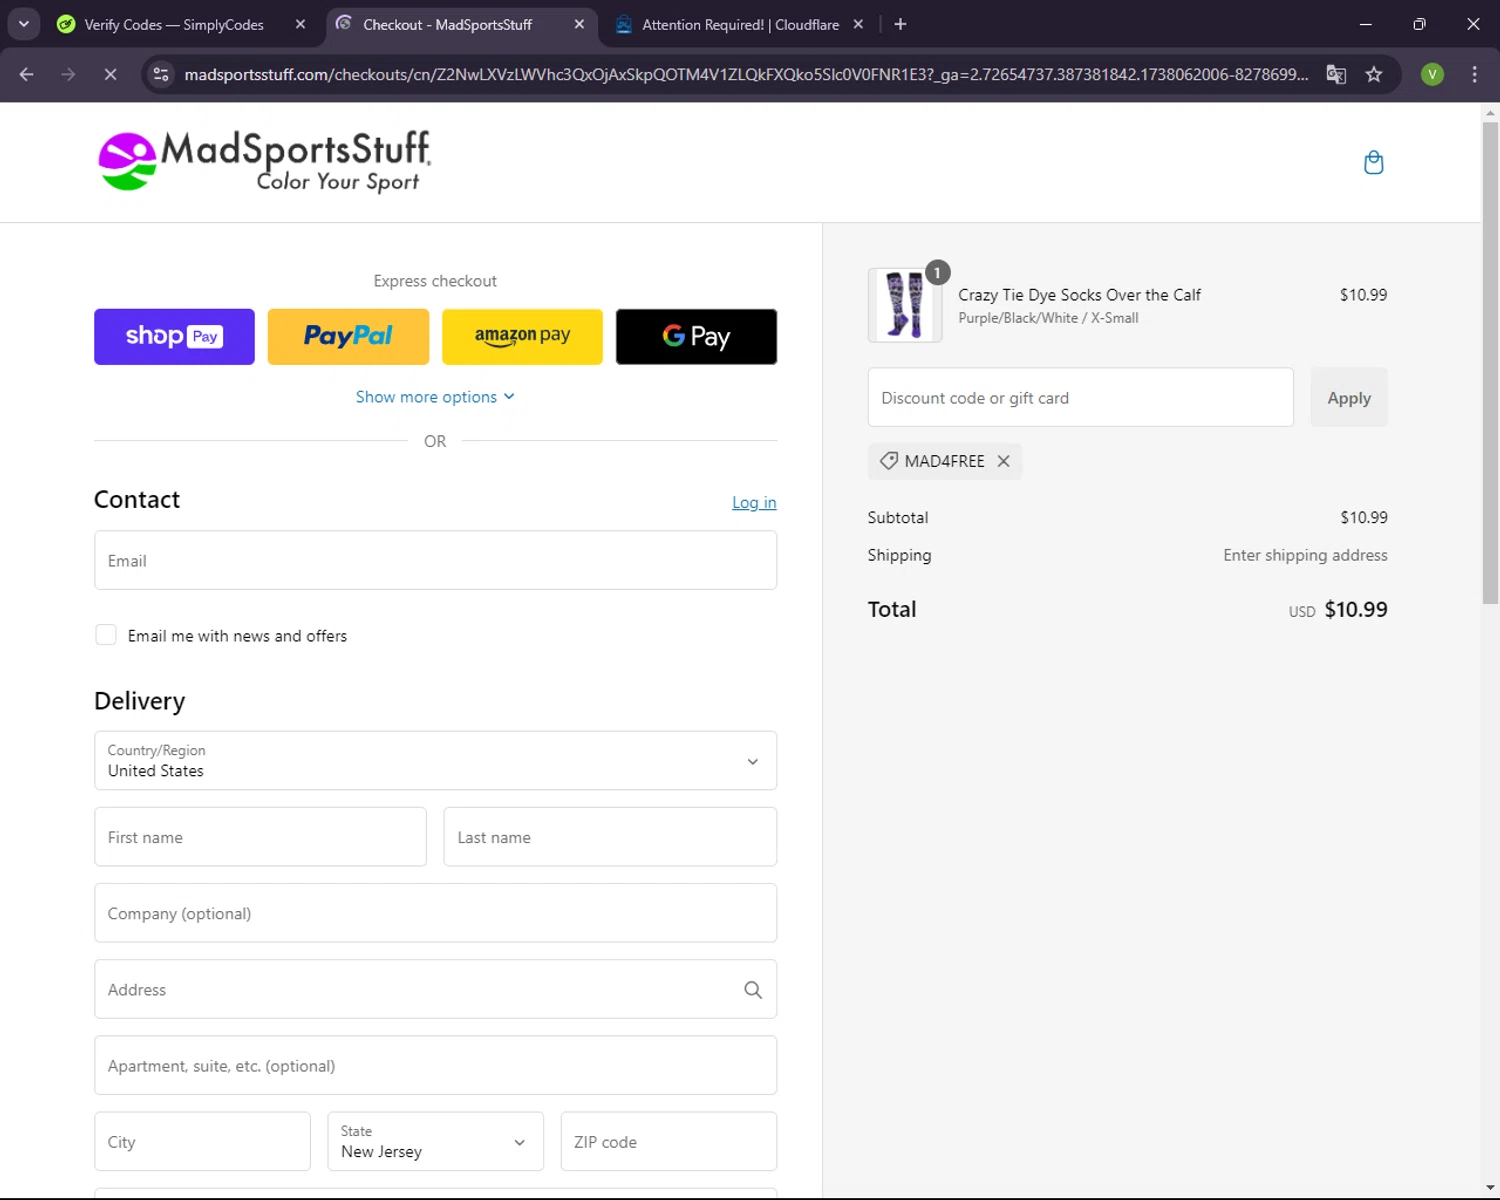The image size is (1500, 1200).
Task: Go forward in browser history
Action: click(x=68, y=74)
